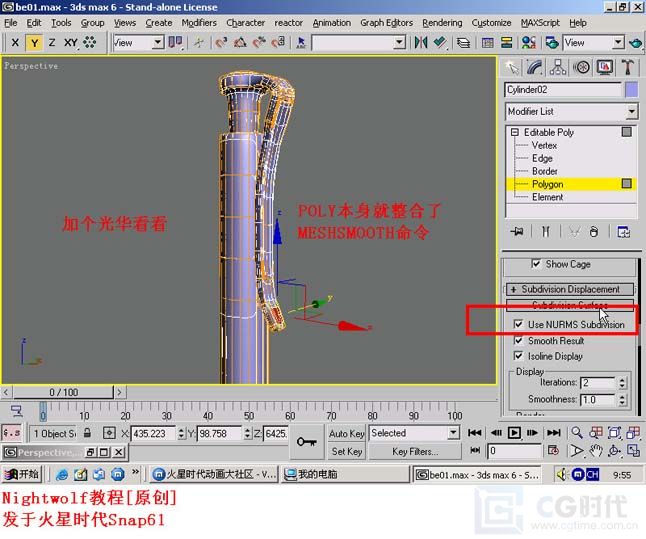Click the Set Key button
Viewport: 646px width, 539px height.
click(346, 452)
